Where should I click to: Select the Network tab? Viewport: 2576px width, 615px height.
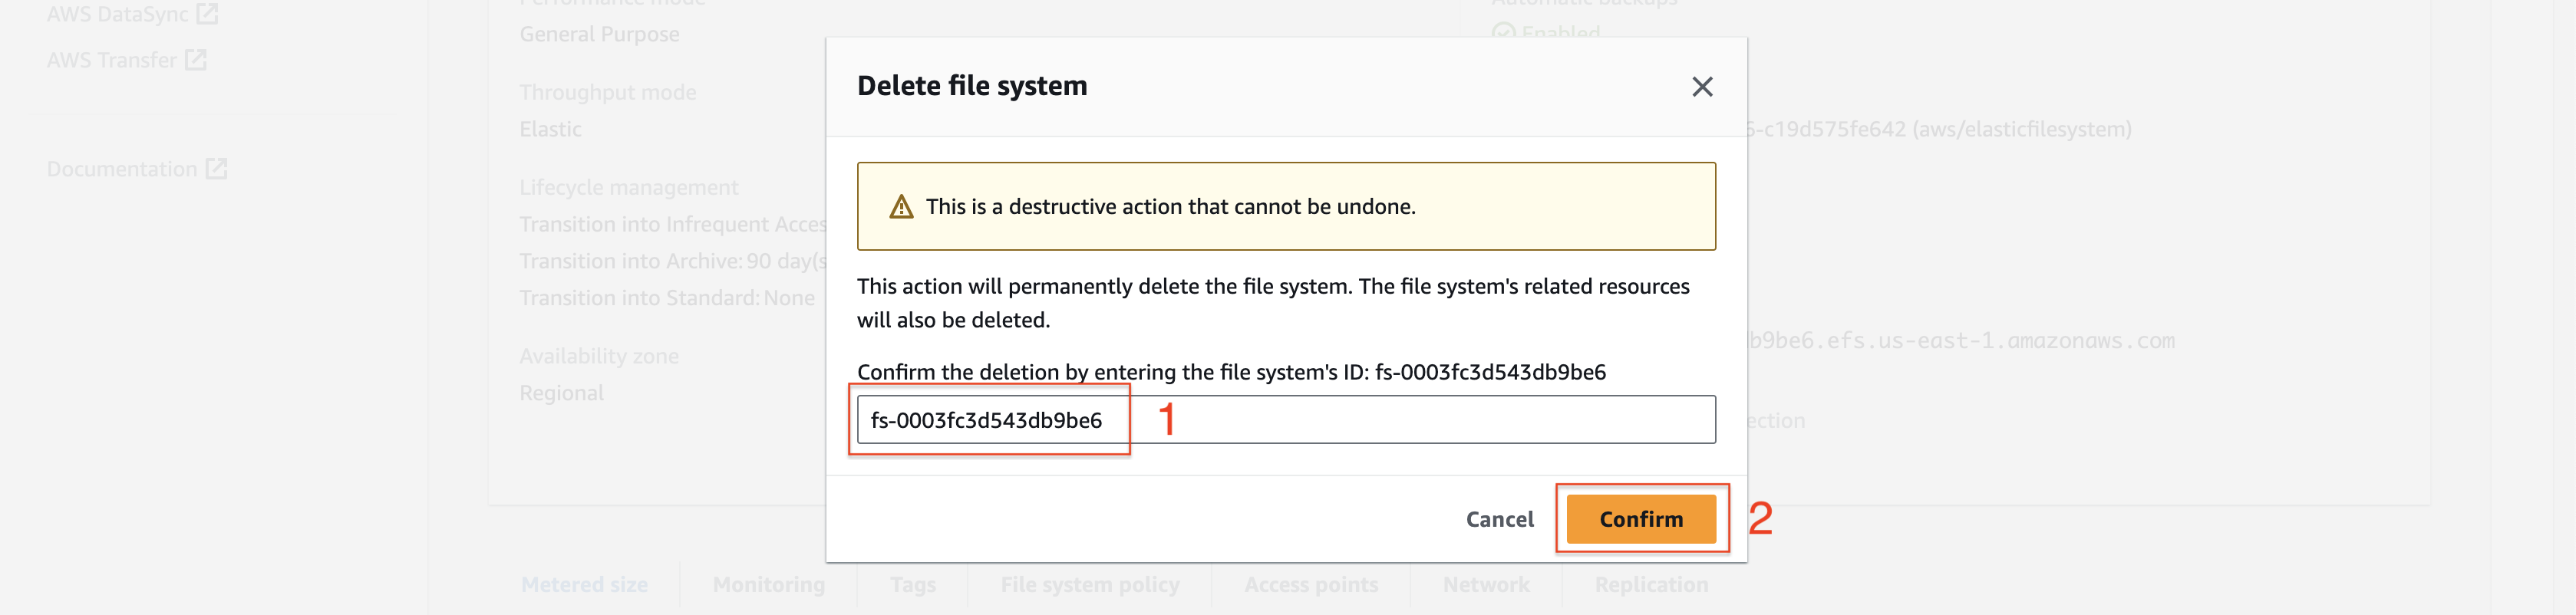1486,585
